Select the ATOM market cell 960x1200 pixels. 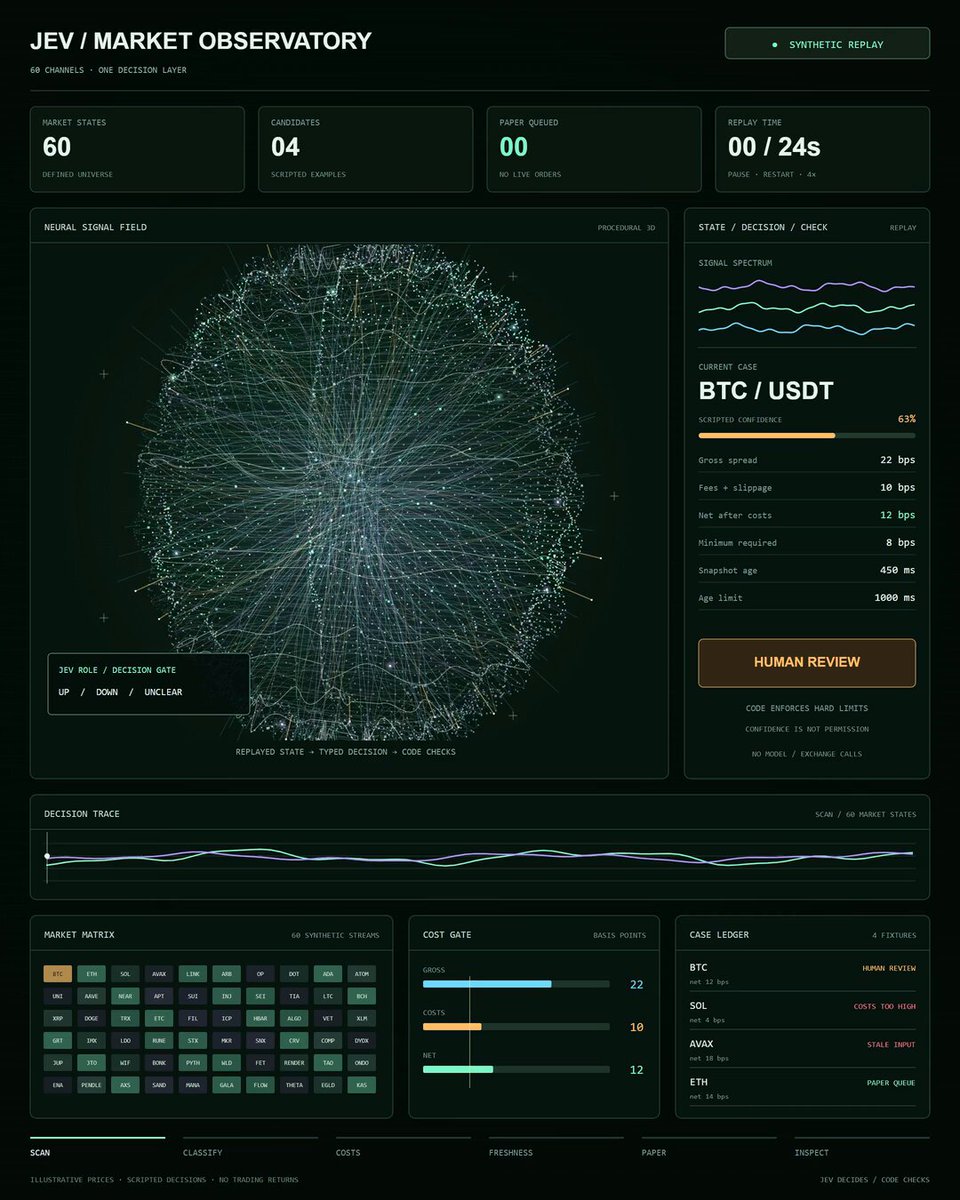pos(361,973)
